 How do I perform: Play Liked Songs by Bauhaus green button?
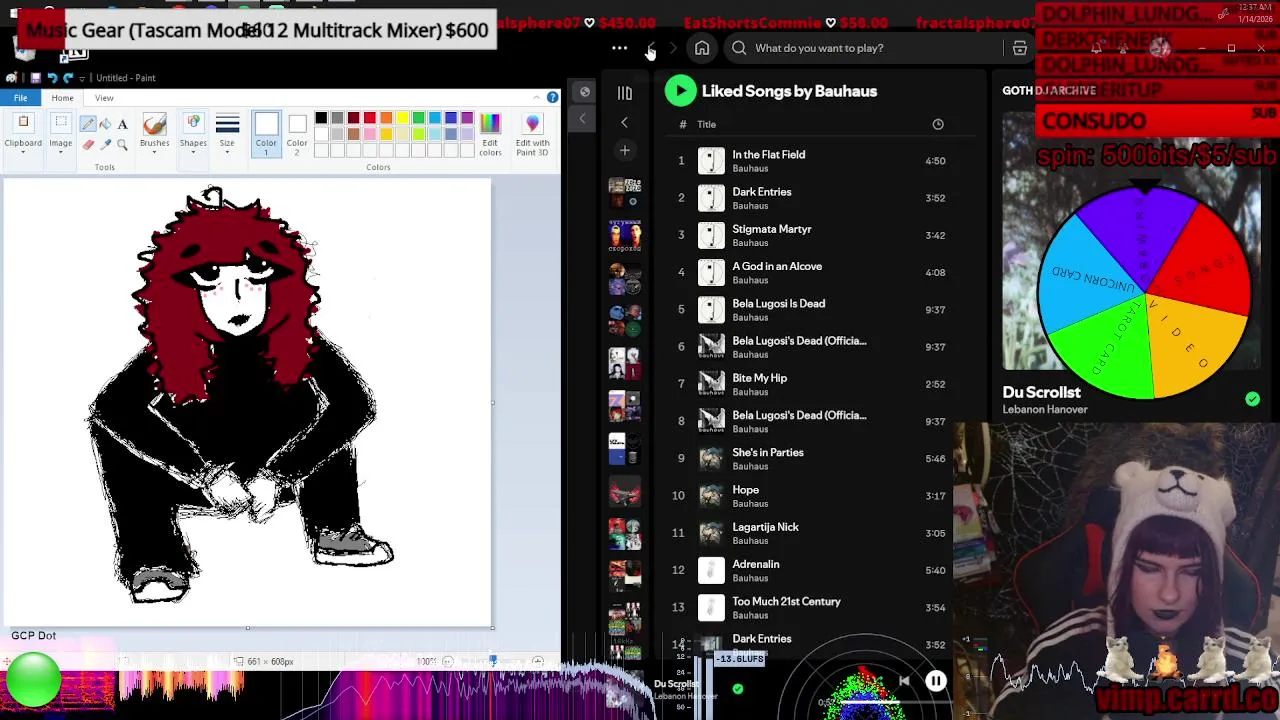coord(681,91)
